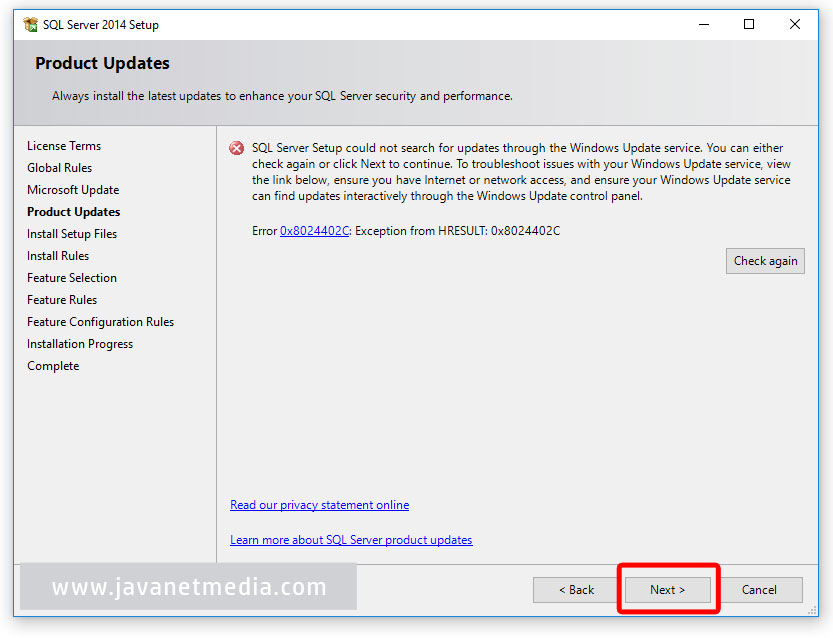Click the Product Updates step
833x638 pixels.
73,211
